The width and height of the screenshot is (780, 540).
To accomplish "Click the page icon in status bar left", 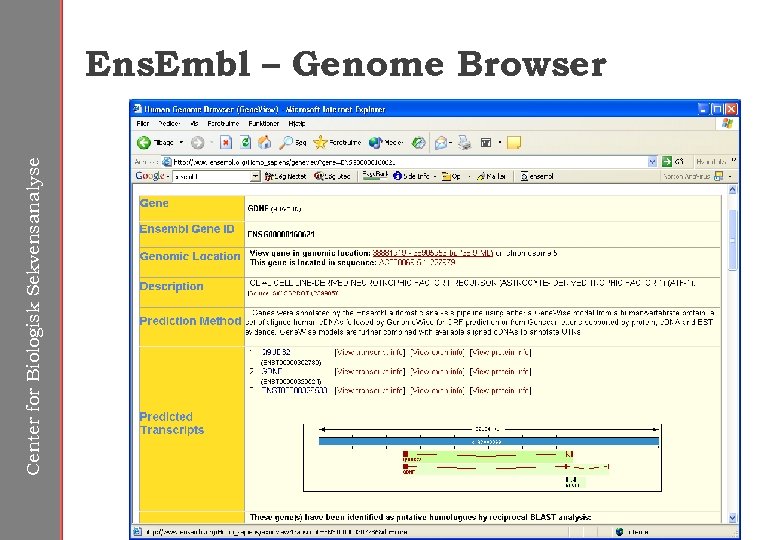I will [x=138, y=532].
